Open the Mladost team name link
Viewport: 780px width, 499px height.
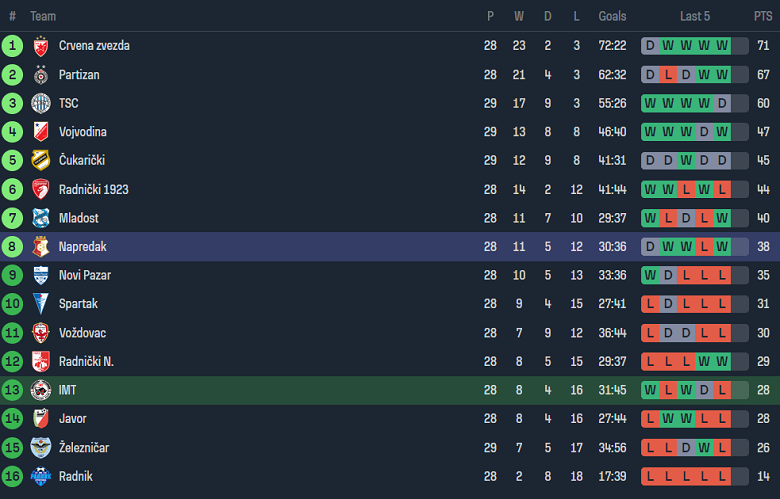click(x=79, y=218)
